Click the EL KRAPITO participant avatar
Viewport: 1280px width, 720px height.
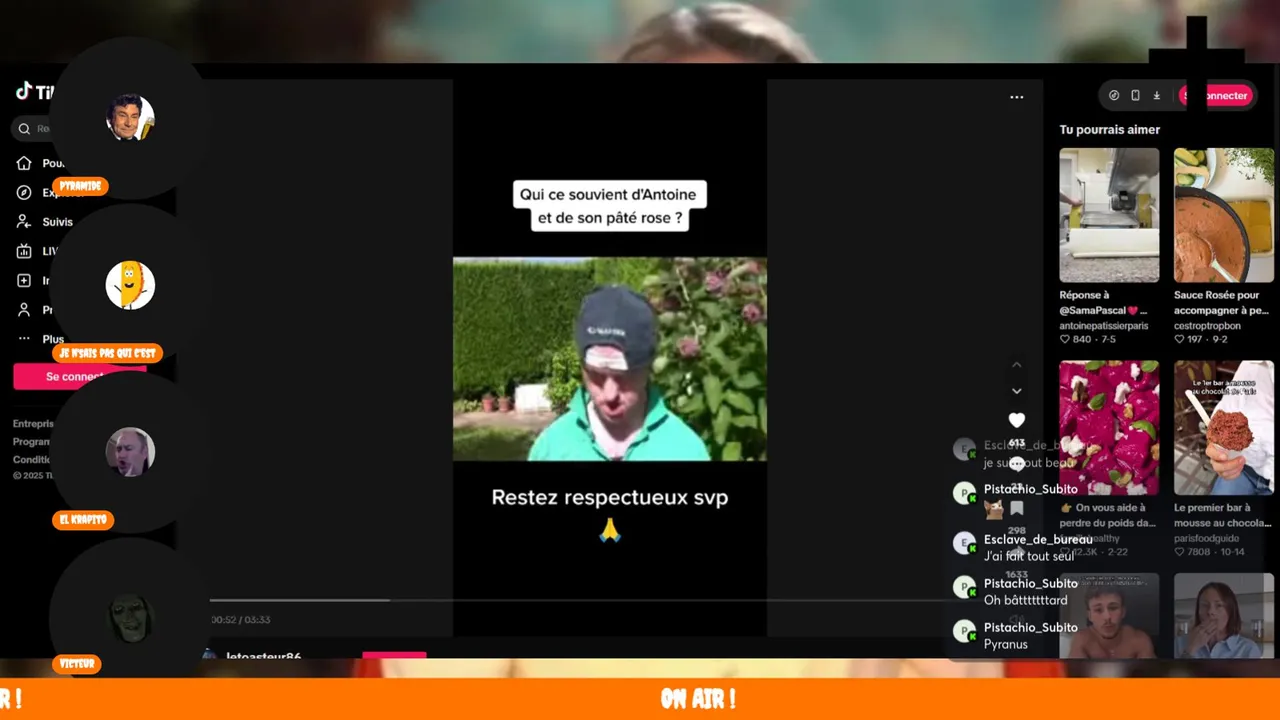tap(130, 452)
